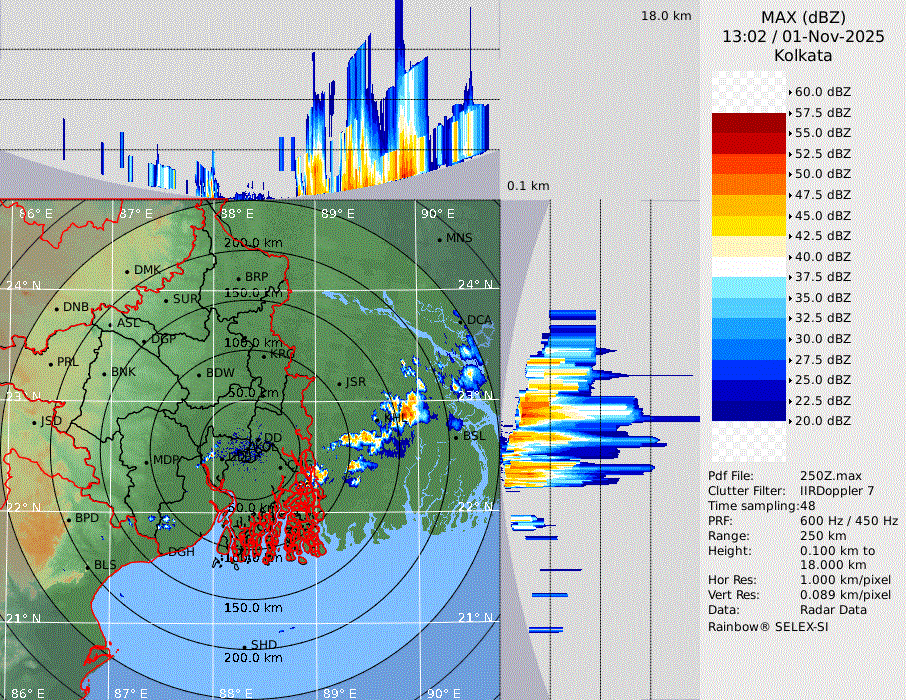The width and height of the screenshot is (906, 700).
Task: Click the BLS station marker dot
Action: point(87,566)
